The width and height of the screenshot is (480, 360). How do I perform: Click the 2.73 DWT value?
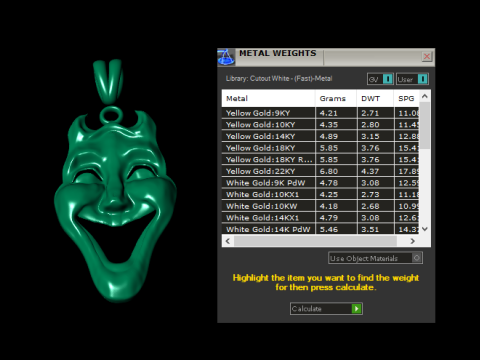click(x=370, y=194)
